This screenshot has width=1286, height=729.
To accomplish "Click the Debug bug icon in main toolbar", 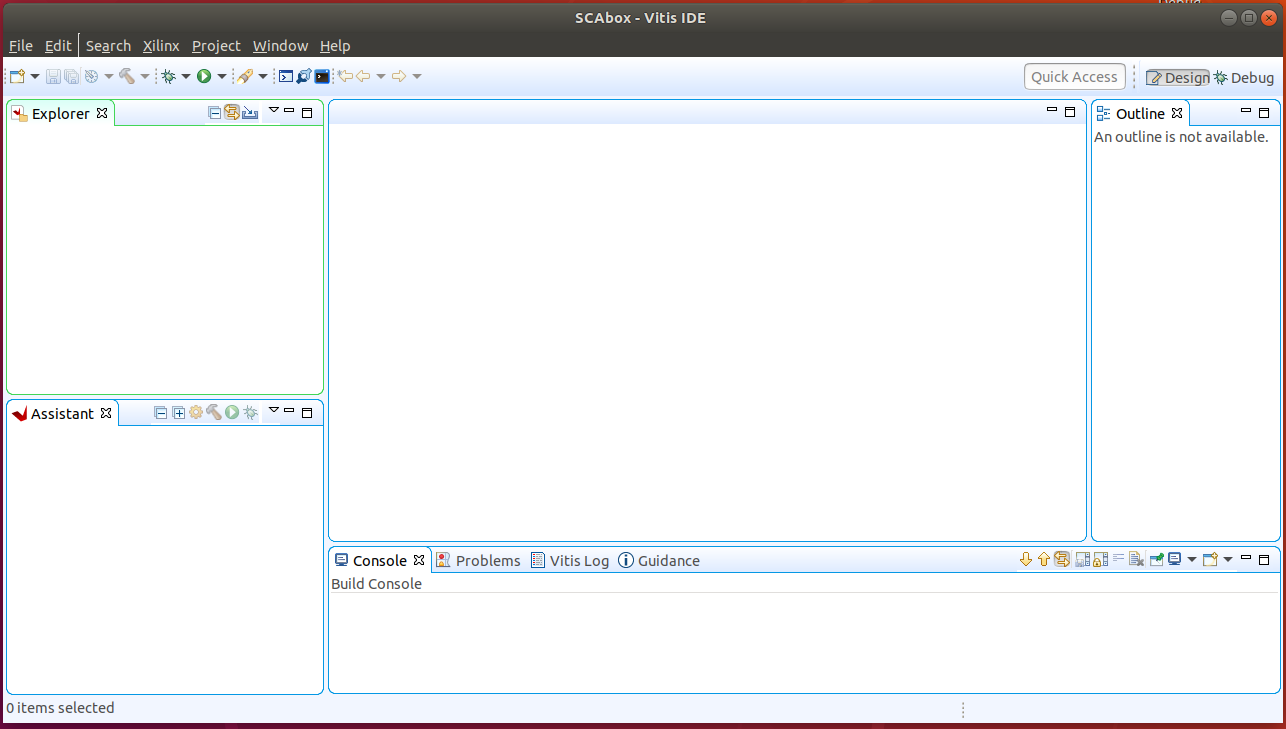I will pyautogui.click(x=169, y=76).
